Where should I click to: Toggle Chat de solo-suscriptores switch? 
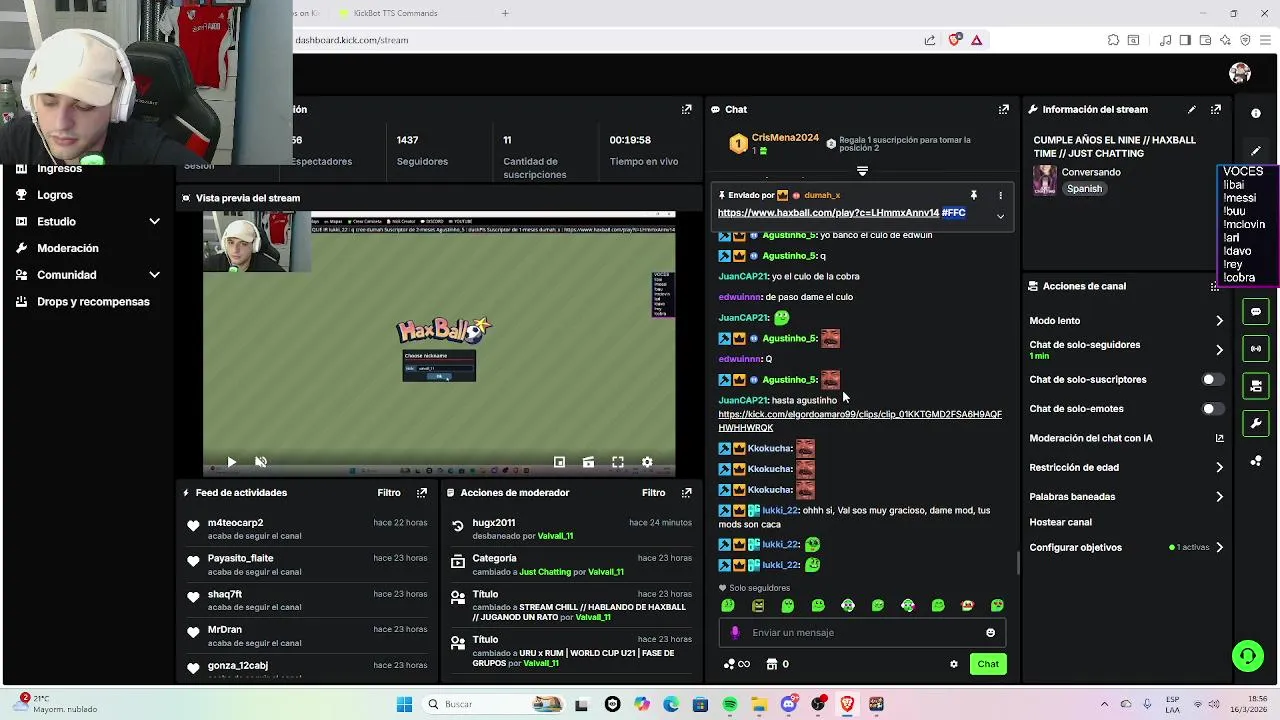1211,380
